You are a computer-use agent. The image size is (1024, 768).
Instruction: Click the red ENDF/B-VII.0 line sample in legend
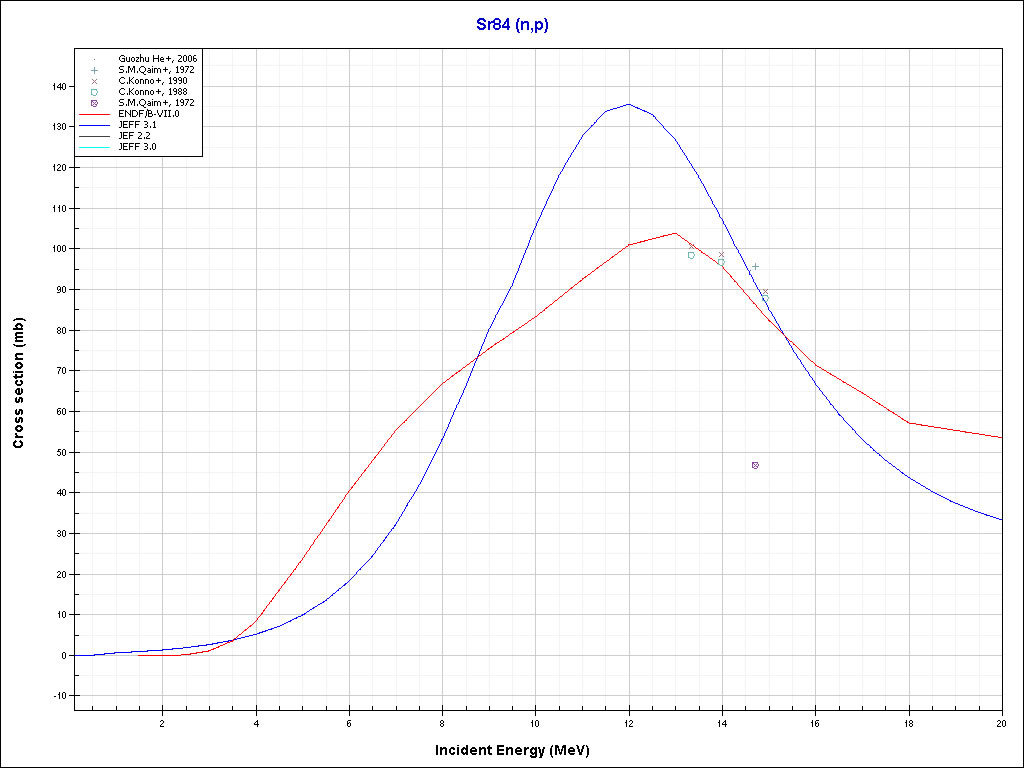click(94, 114)
